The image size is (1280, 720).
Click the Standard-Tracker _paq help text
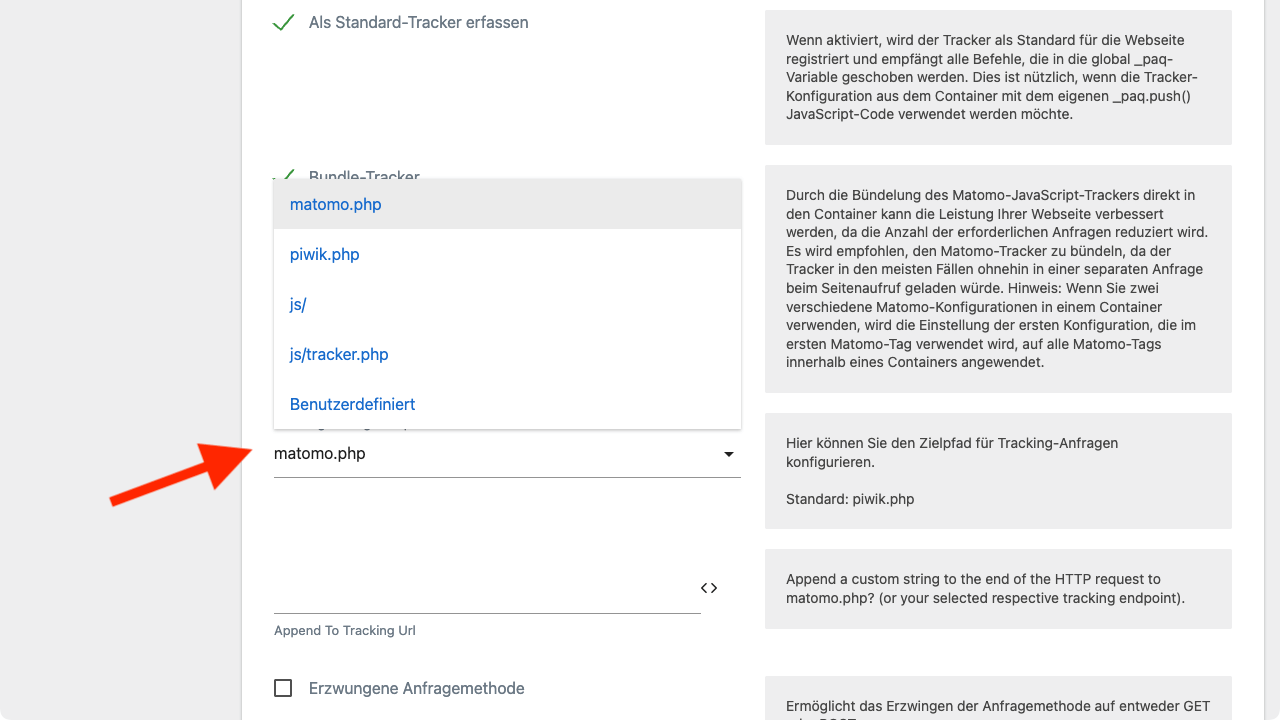(998, 78)
